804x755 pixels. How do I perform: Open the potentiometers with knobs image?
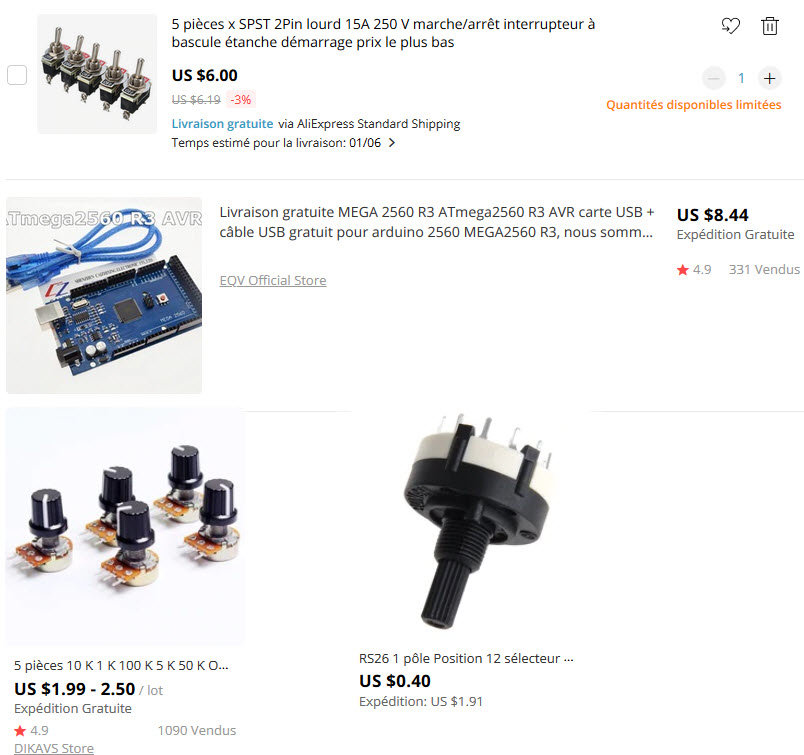coord(125,527)
